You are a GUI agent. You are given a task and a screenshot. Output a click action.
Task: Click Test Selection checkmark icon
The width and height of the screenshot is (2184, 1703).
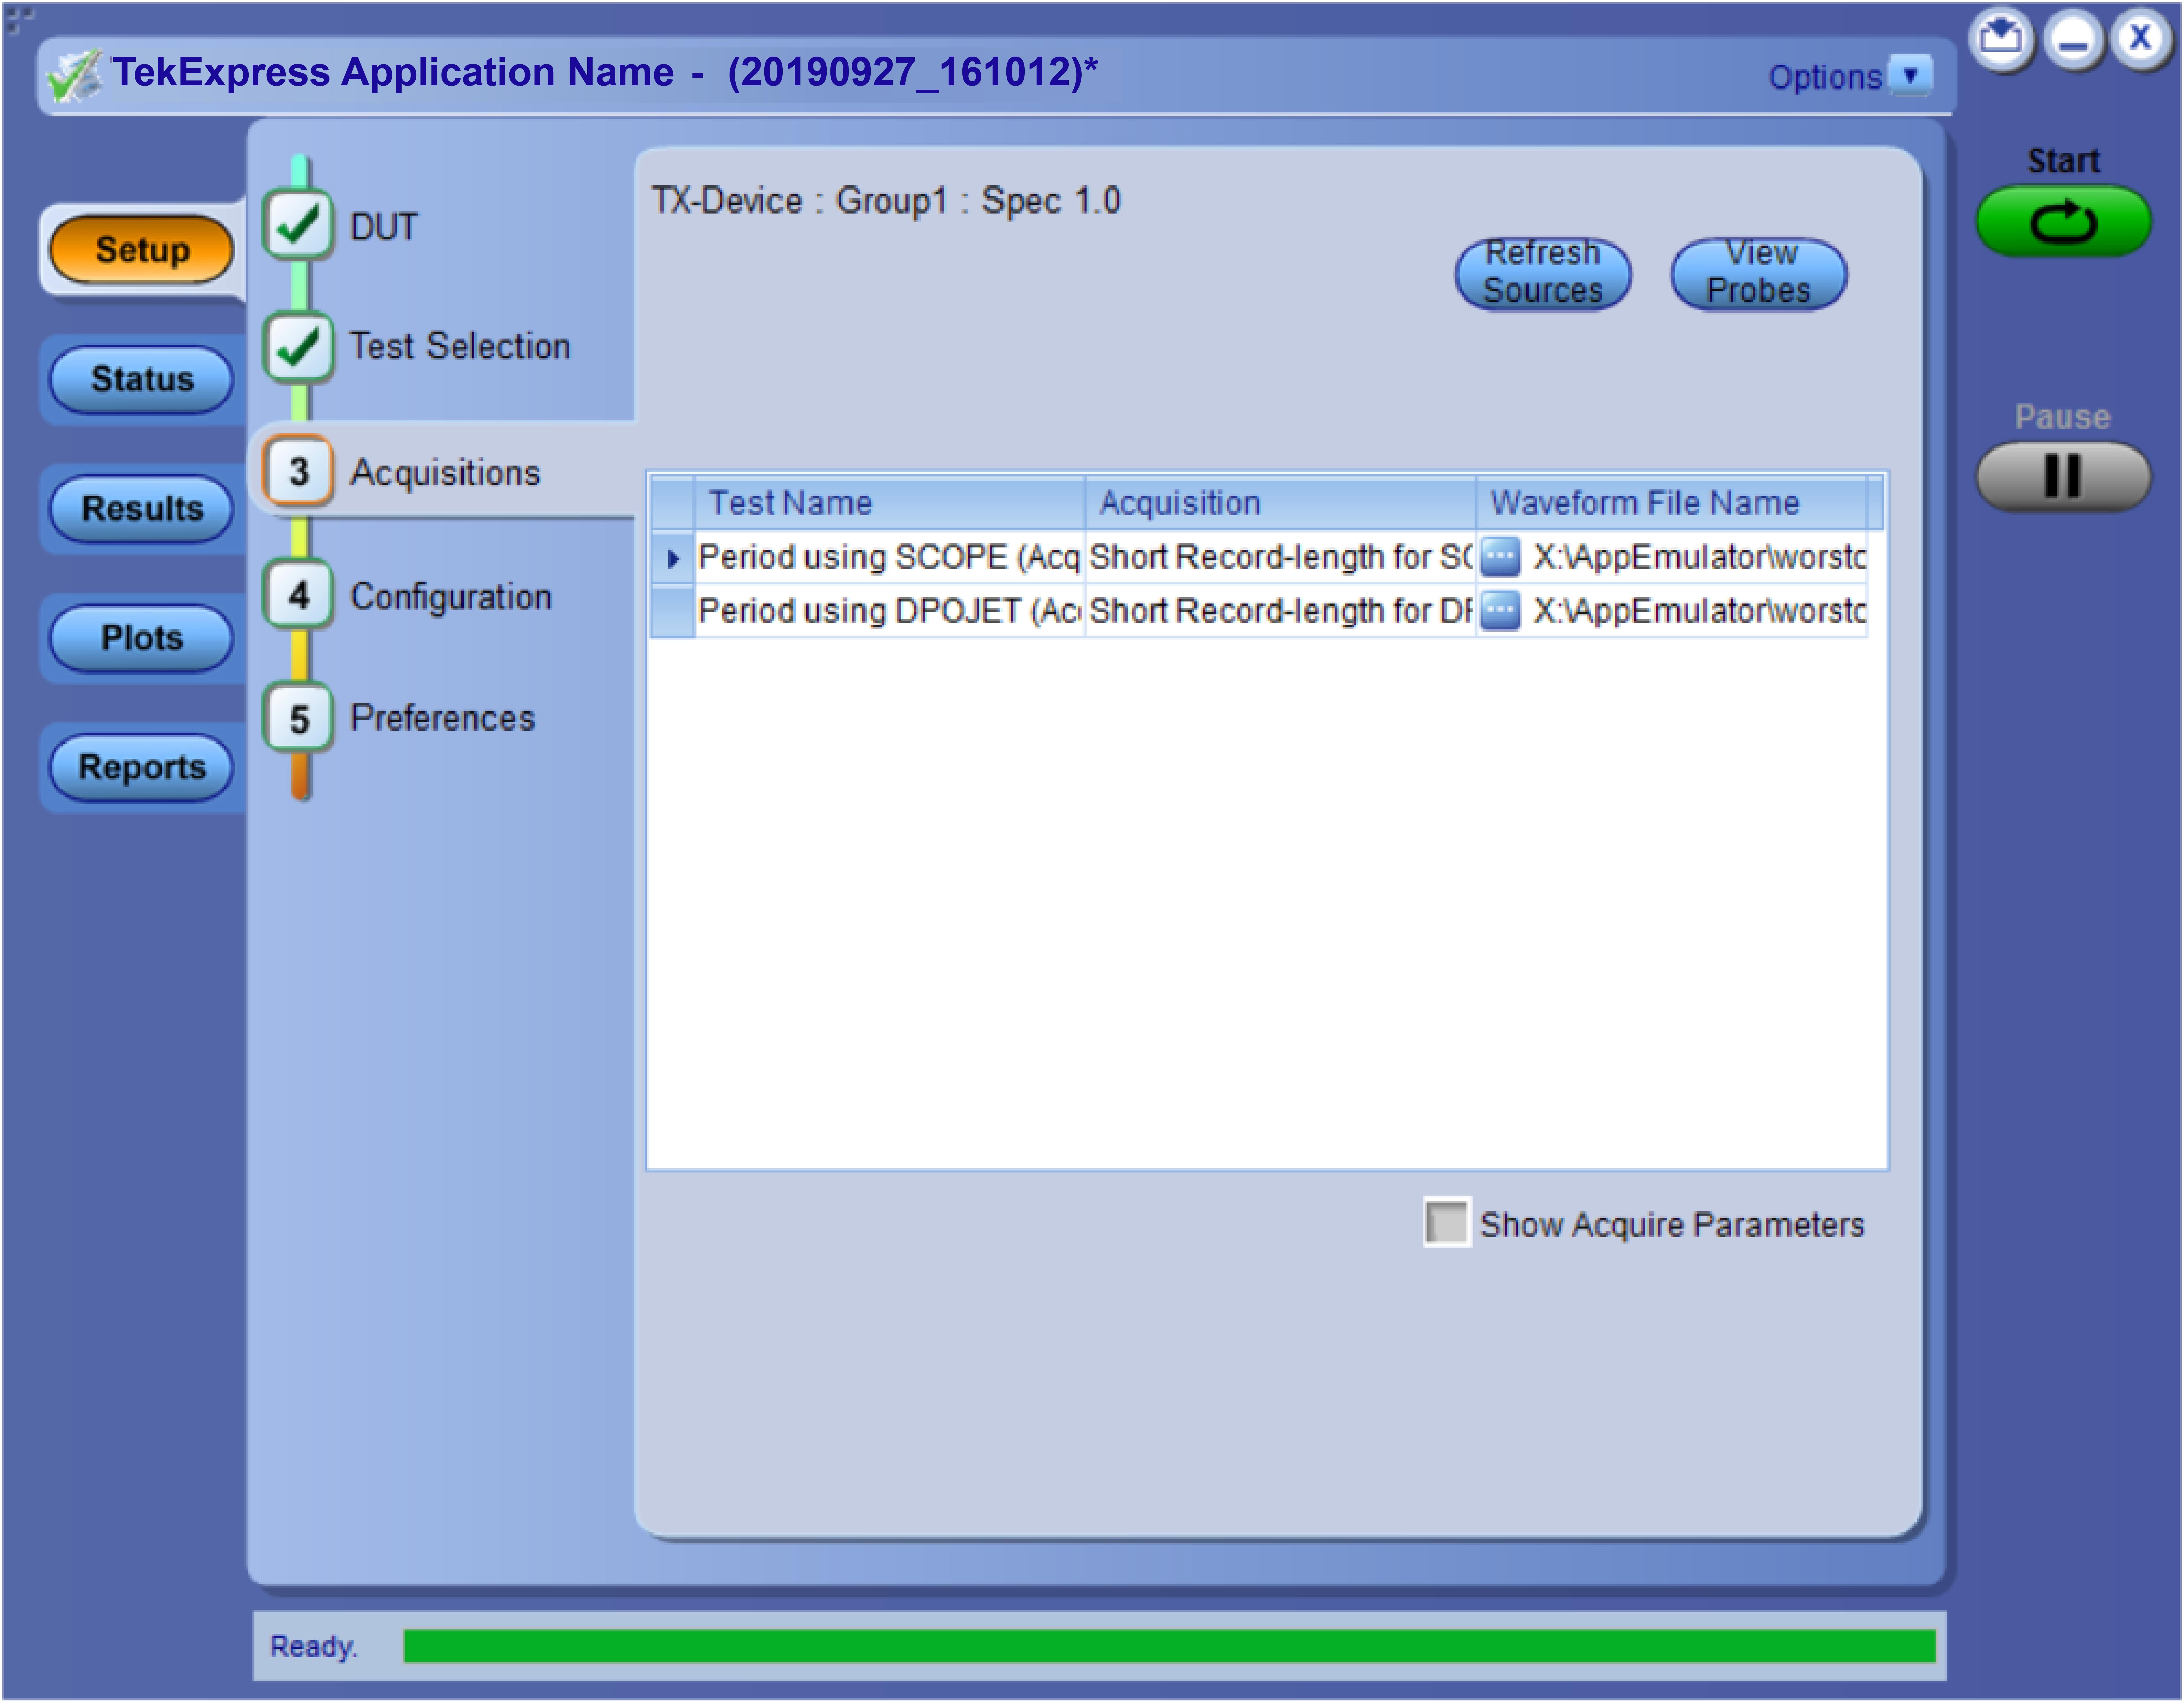point(298,347)
